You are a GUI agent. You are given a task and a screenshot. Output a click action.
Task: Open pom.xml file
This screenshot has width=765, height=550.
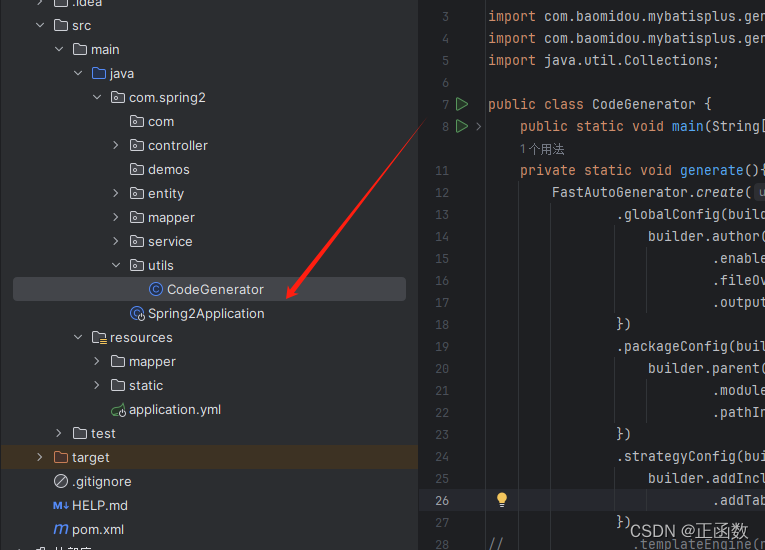98,530
